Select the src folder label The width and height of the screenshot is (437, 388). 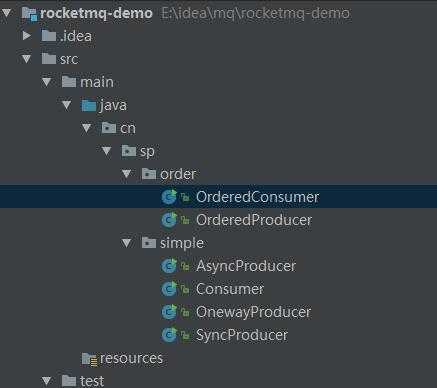click(69, 59)
